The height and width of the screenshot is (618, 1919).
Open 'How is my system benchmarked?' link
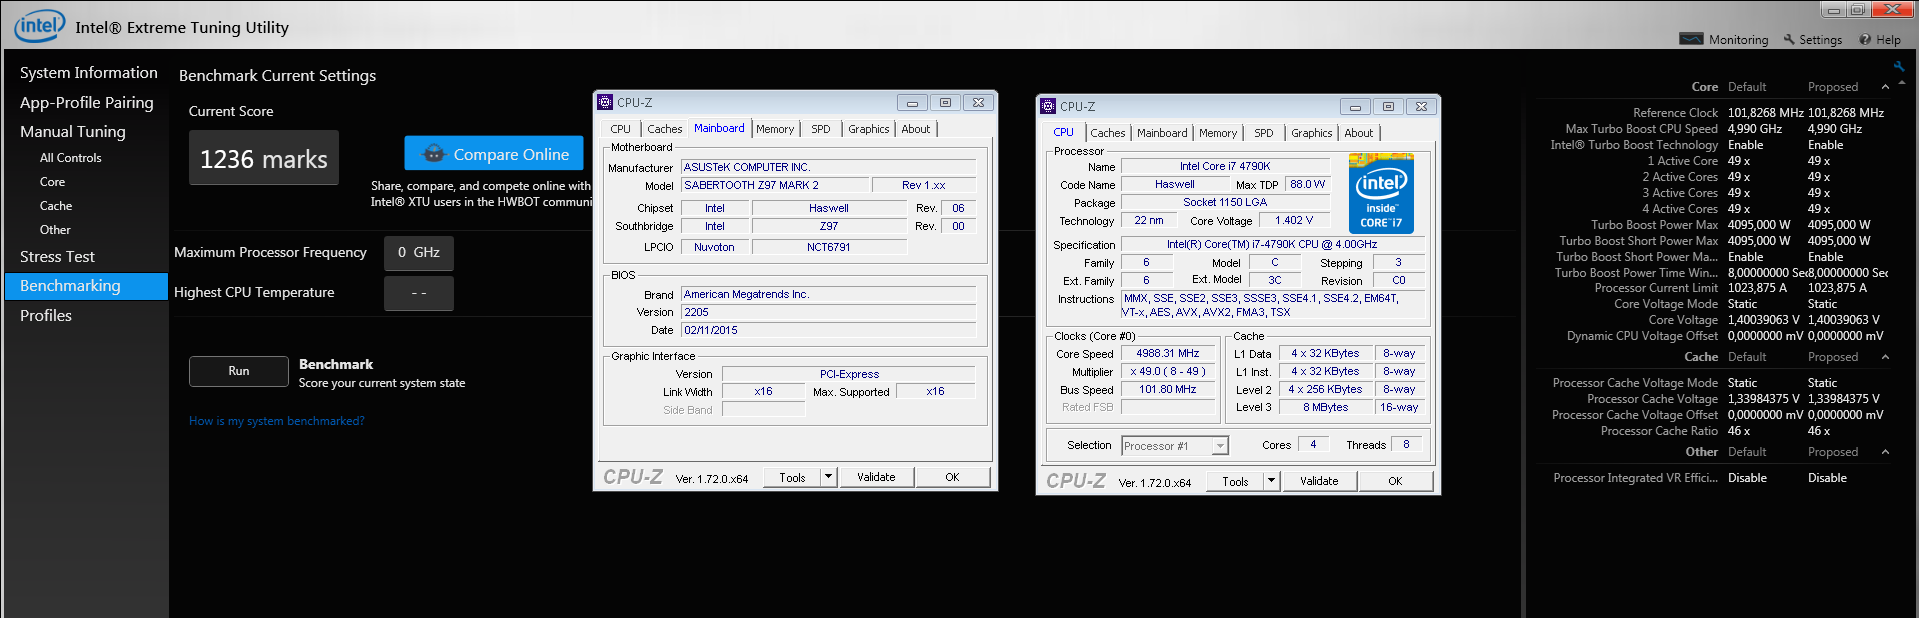point(277,421)
